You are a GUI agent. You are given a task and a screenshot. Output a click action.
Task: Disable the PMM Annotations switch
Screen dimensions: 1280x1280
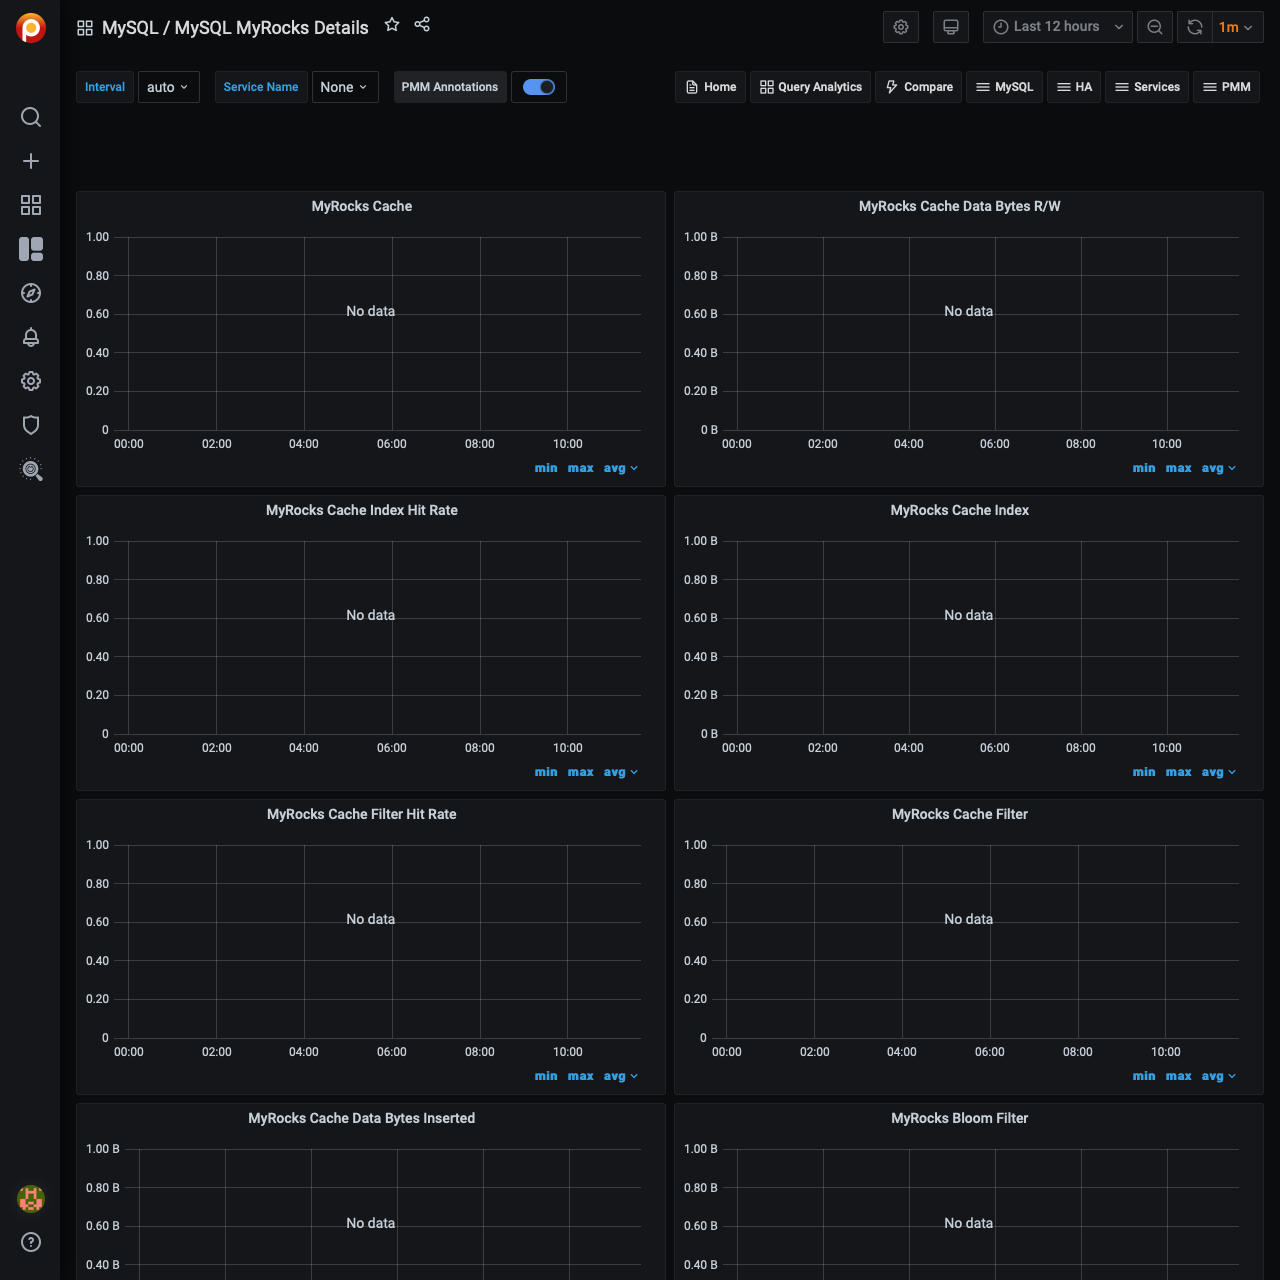539,87
